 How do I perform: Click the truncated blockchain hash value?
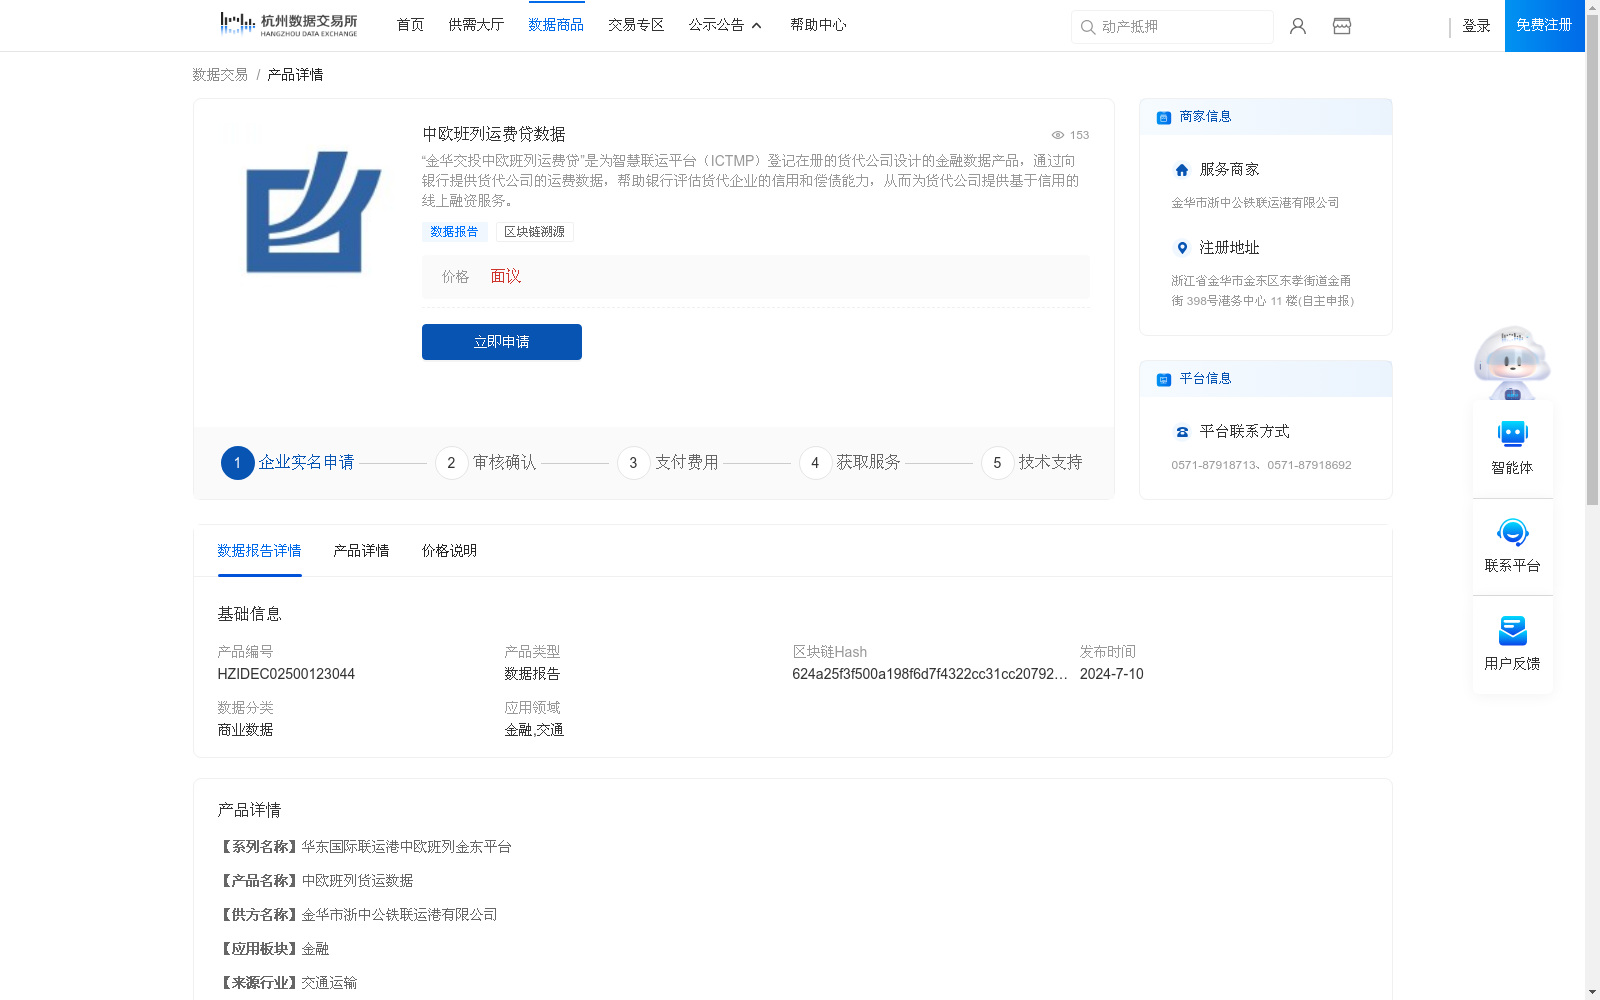coord(930,674)
